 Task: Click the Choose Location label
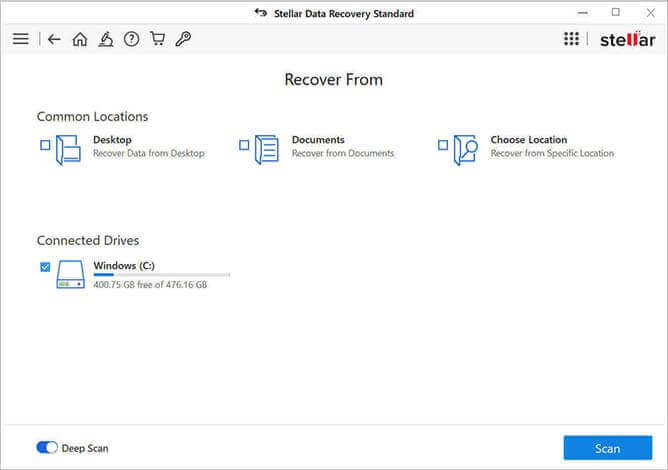coord(529,140)
